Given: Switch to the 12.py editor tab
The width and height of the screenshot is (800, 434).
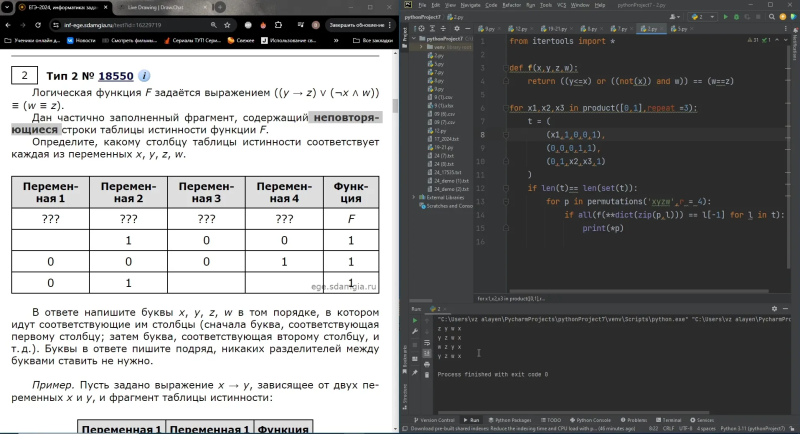Looking at the screenshot, I should pyautogui.click(x=518, y=29).
